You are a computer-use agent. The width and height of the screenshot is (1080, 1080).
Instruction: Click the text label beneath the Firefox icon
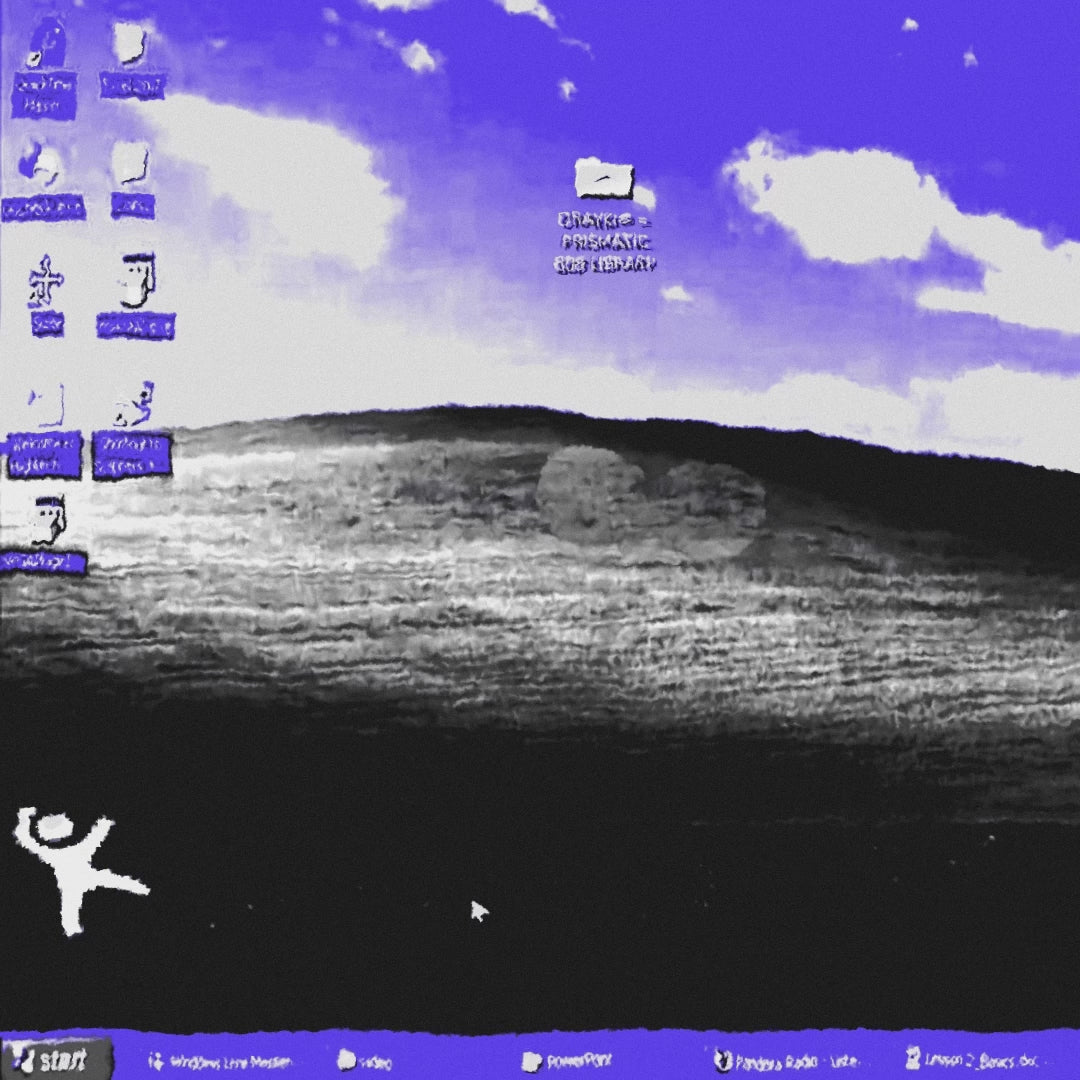(43, 208)
